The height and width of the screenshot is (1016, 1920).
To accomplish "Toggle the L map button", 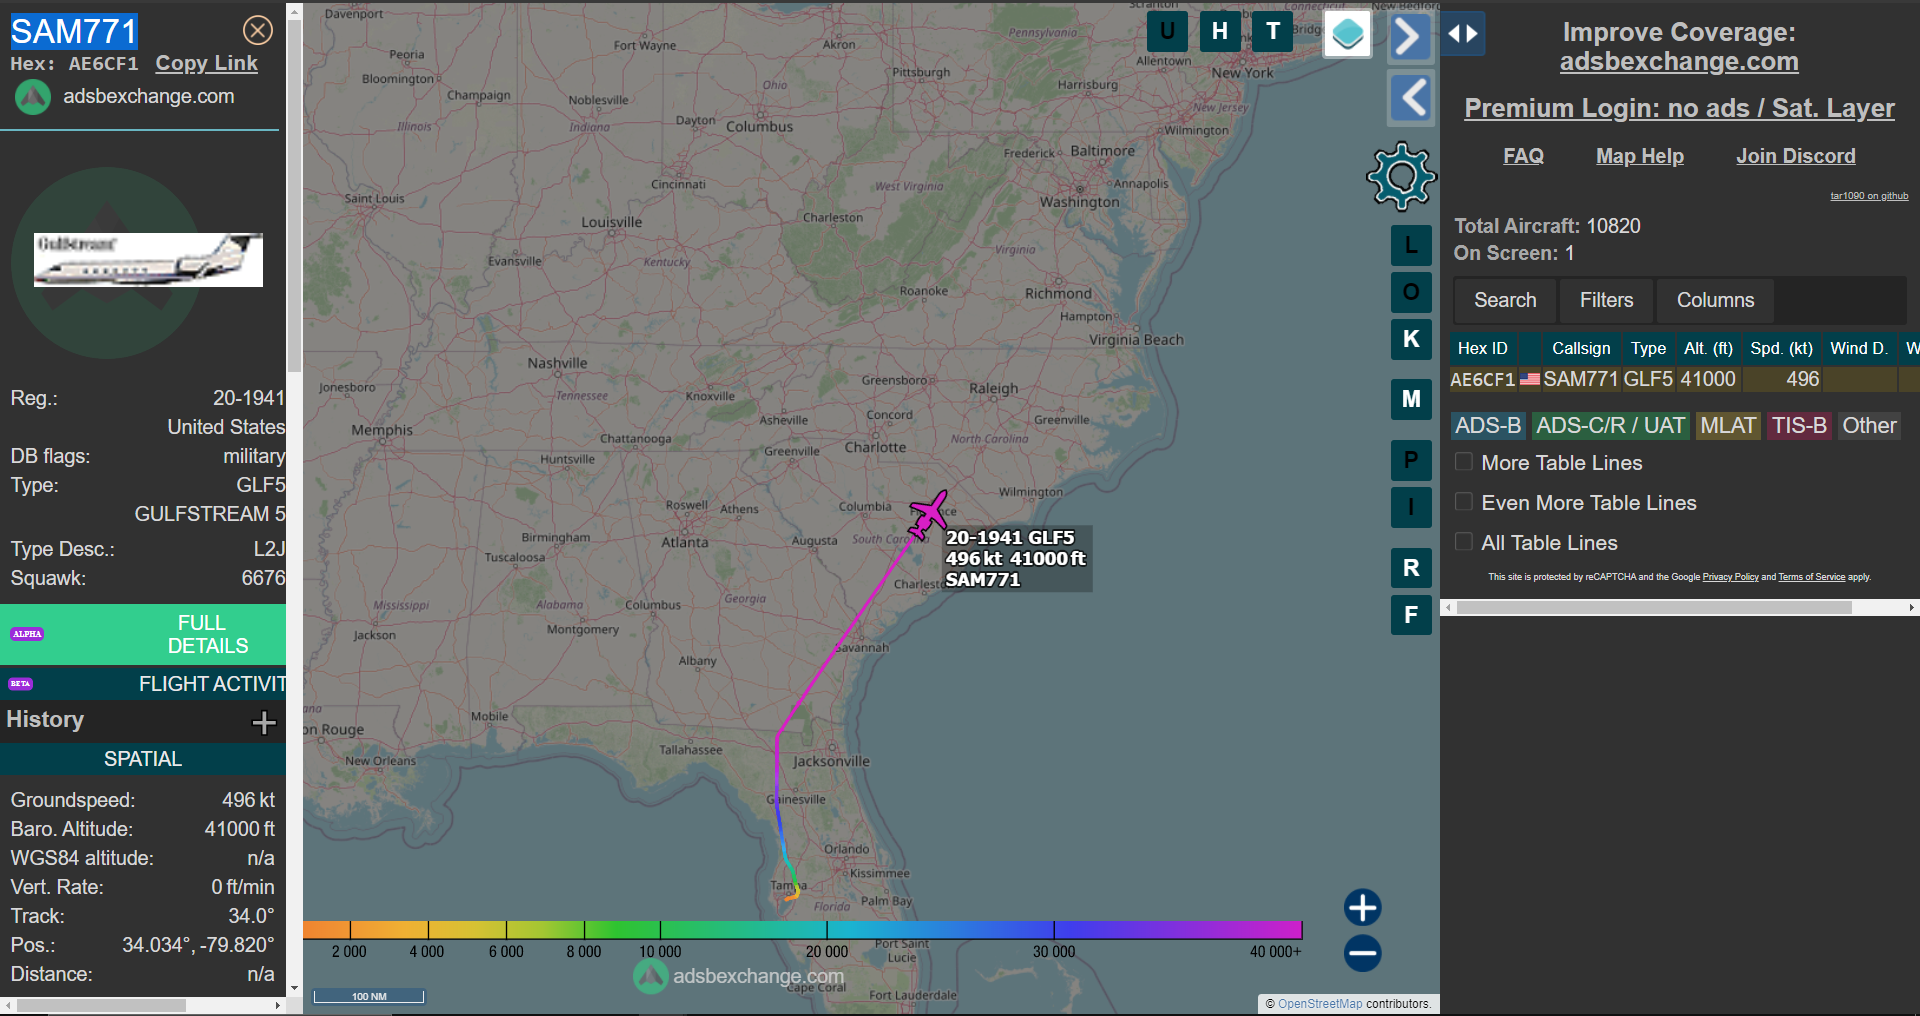I will click(1411, 245).
